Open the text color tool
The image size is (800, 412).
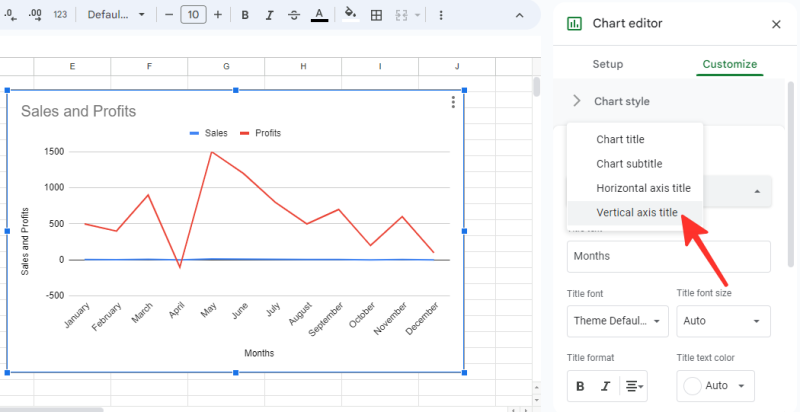[x=319, y=15]
